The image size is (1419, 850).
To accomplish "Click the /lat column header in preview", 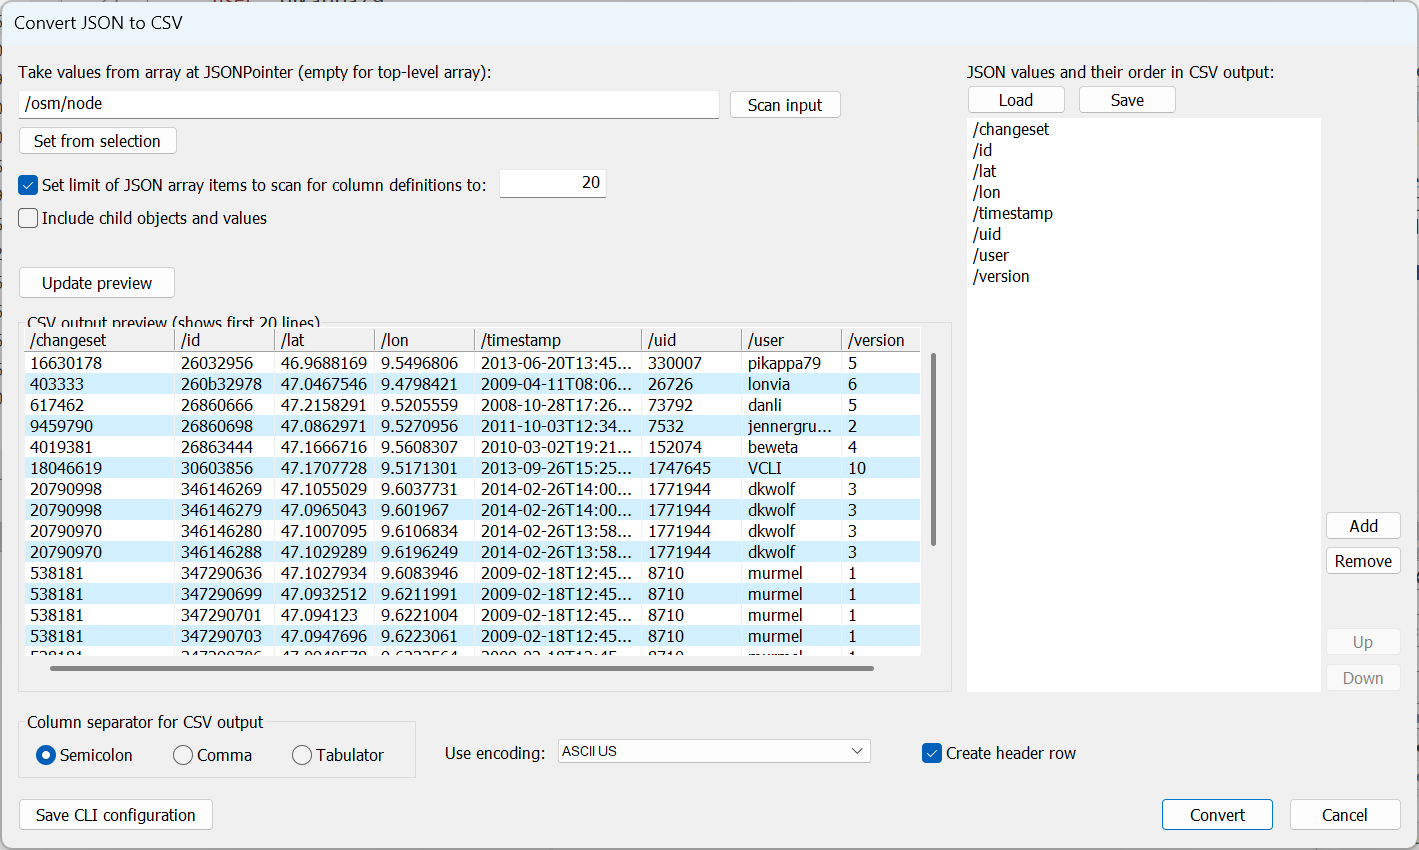I will [x=325, y=340].
